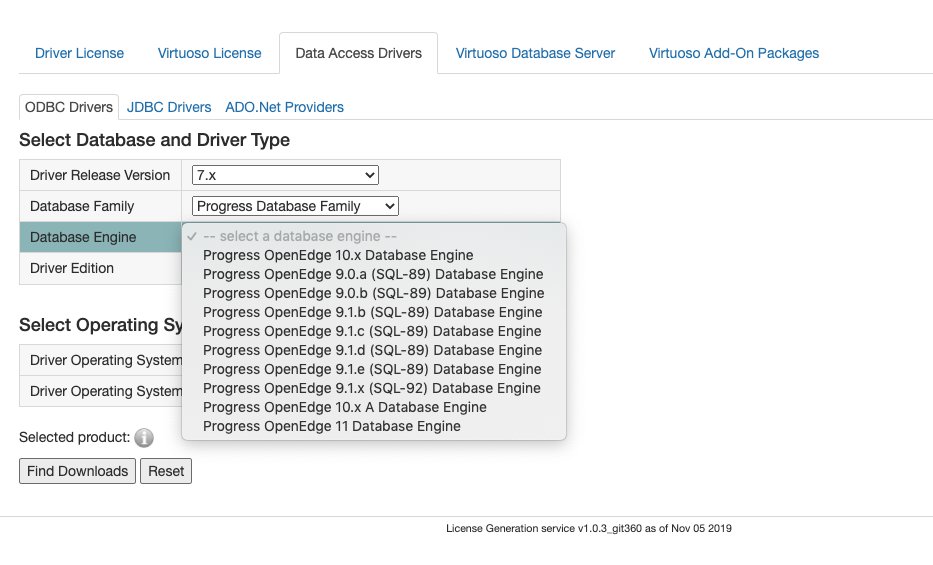The image size is (933, 565).
Task: Click the Select Database and Driver Type heading
Action: click(x=155, y=140)
